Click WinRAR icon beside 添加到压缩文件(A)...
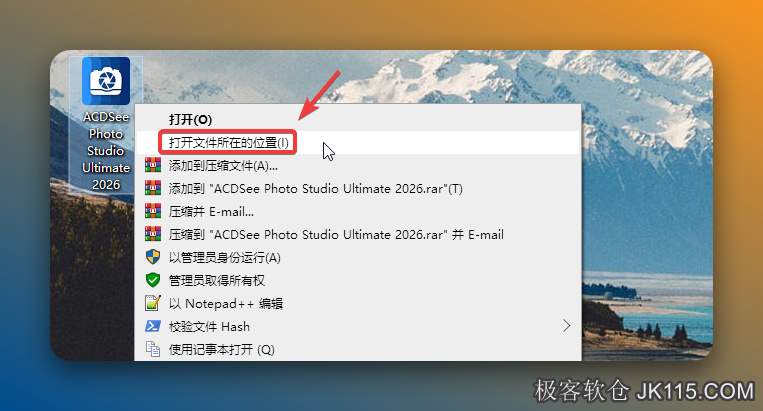The width and height of the screenshot is (763, 411). click(153, 165)
